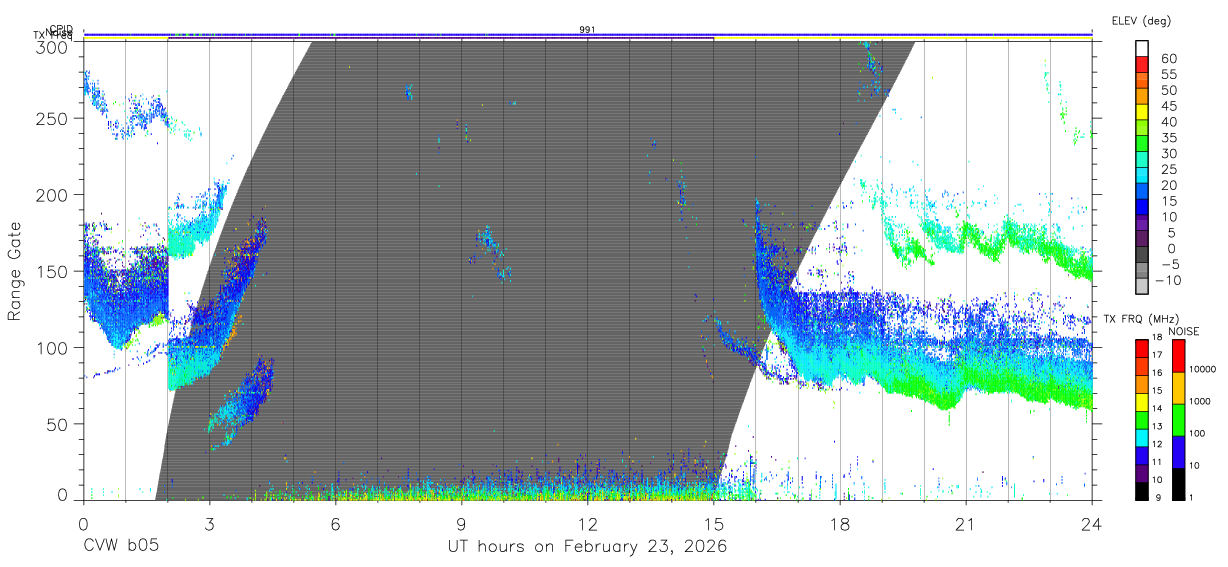The image size is (1228, 567).
Task: Click the '24' hour tick on the time axis
Action: [x=1092, y=524]
